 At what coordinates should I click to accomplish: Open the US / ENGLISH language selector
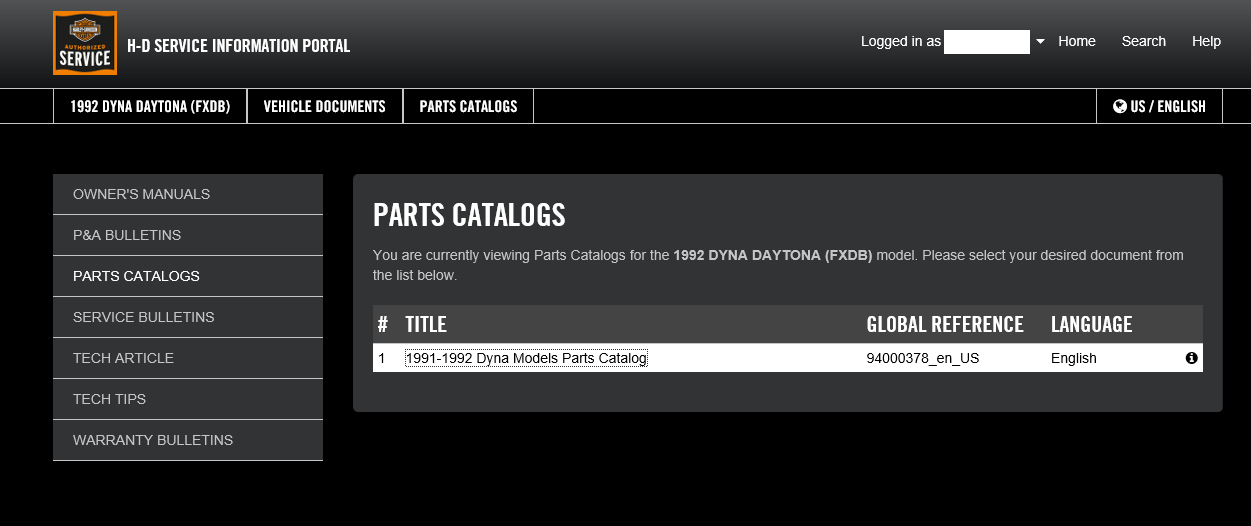(1159, 106)
